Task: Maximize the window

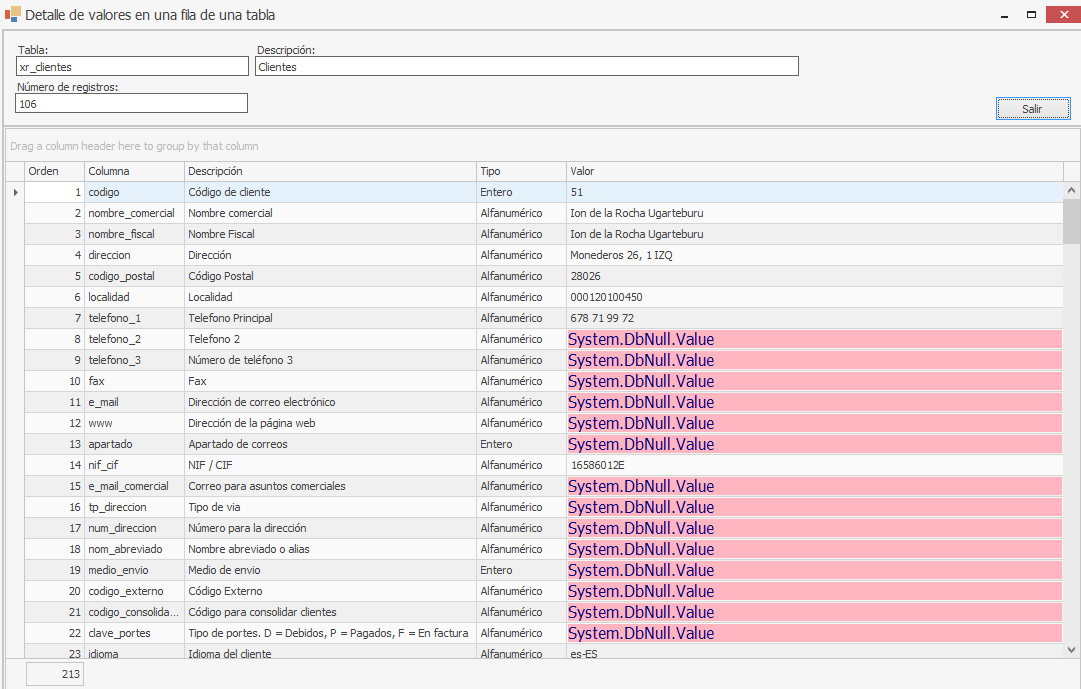Action: click(1031, 15)
